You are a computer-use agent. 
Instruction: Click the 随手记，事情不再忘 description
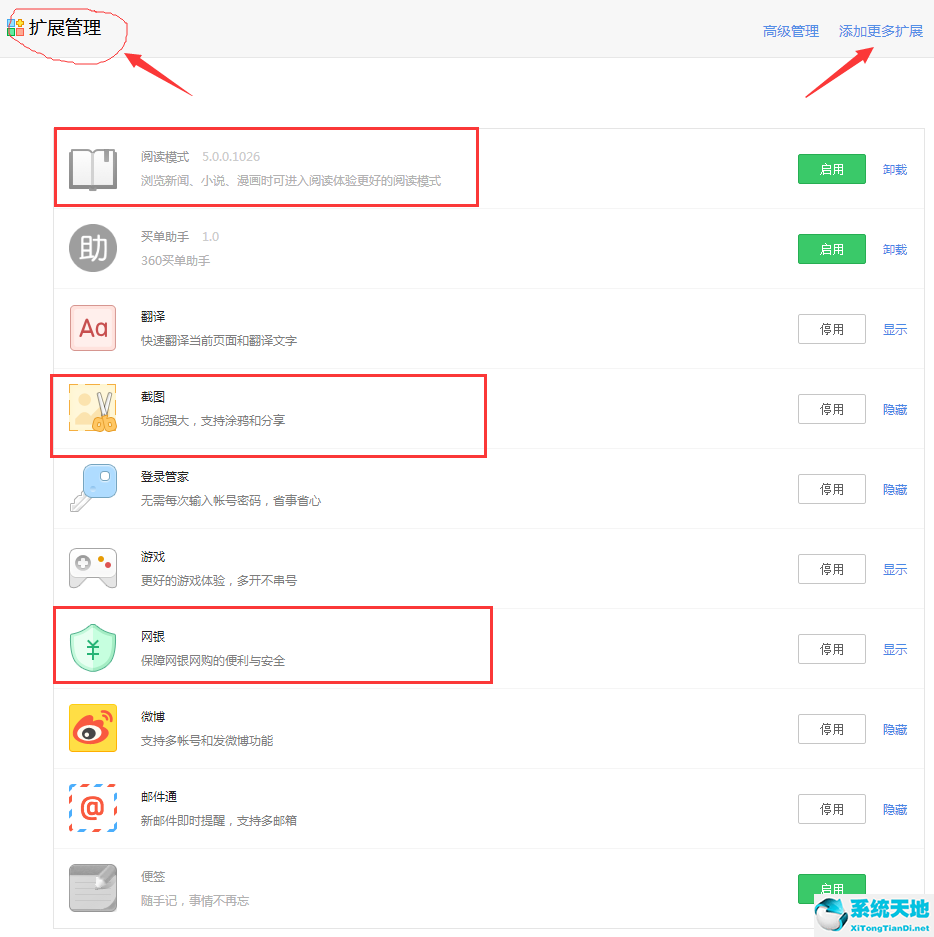[195, 901]
